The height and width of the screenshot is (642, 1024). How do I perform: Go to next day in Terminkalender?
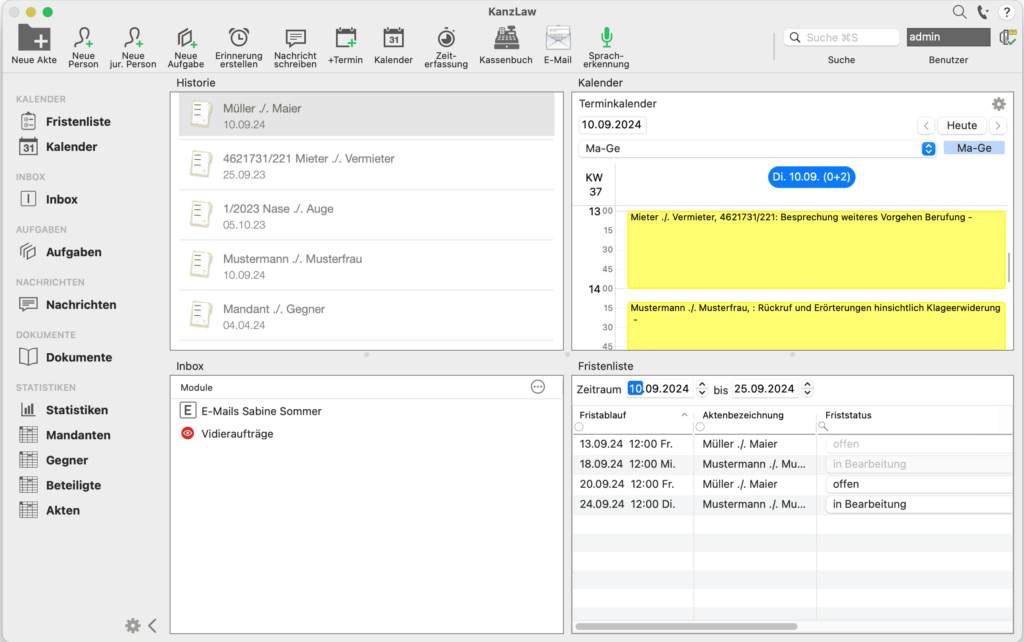(x=997, y=125)
